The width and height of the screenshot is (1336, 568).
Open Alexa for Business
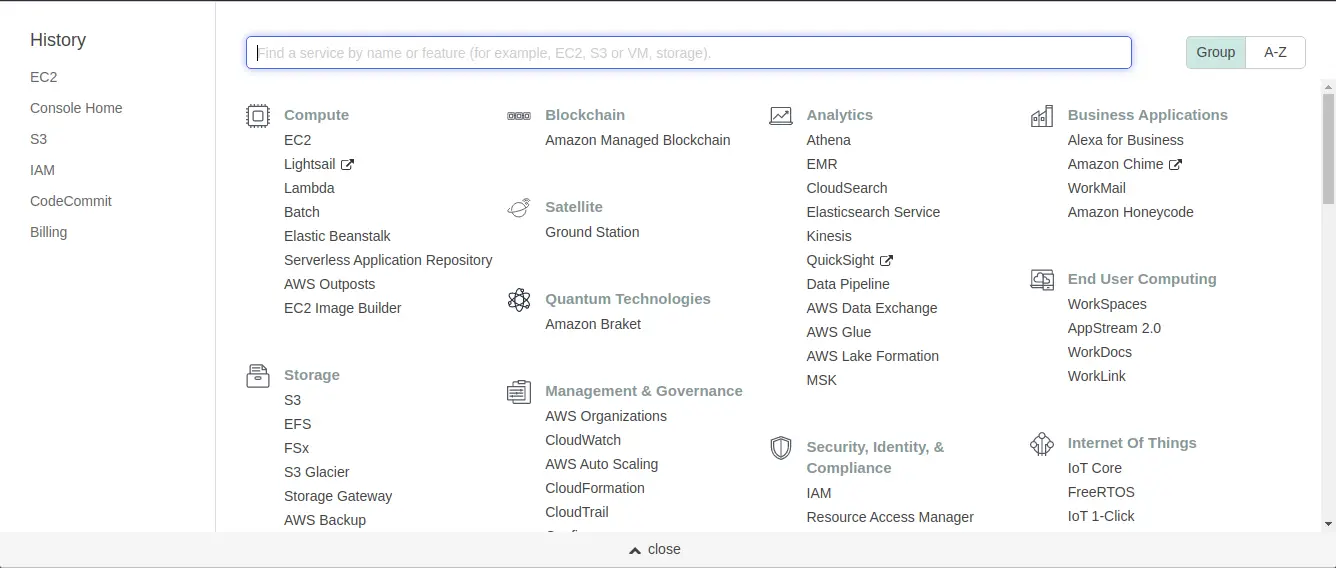pyautogui.click(x=1126, y=140)
